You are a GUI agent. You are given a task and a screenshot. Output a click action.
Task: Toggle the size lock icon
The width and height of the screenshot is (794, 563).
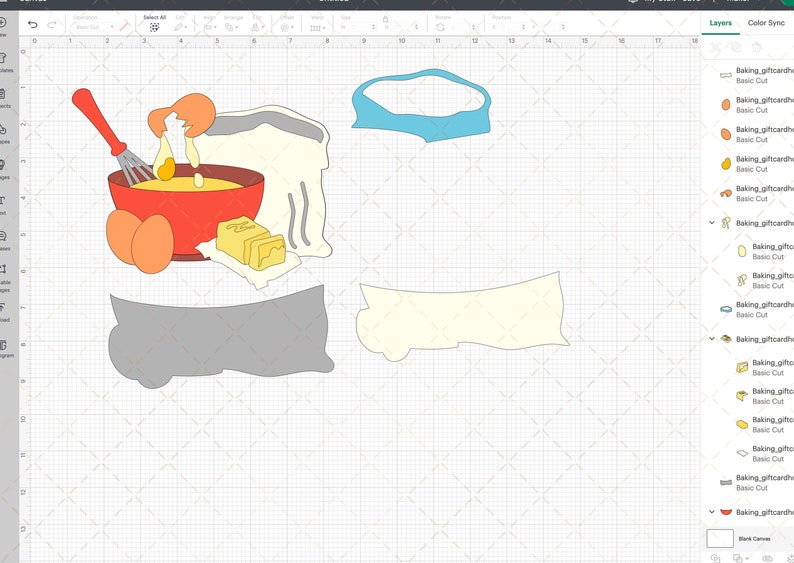(x=385, y=20)
